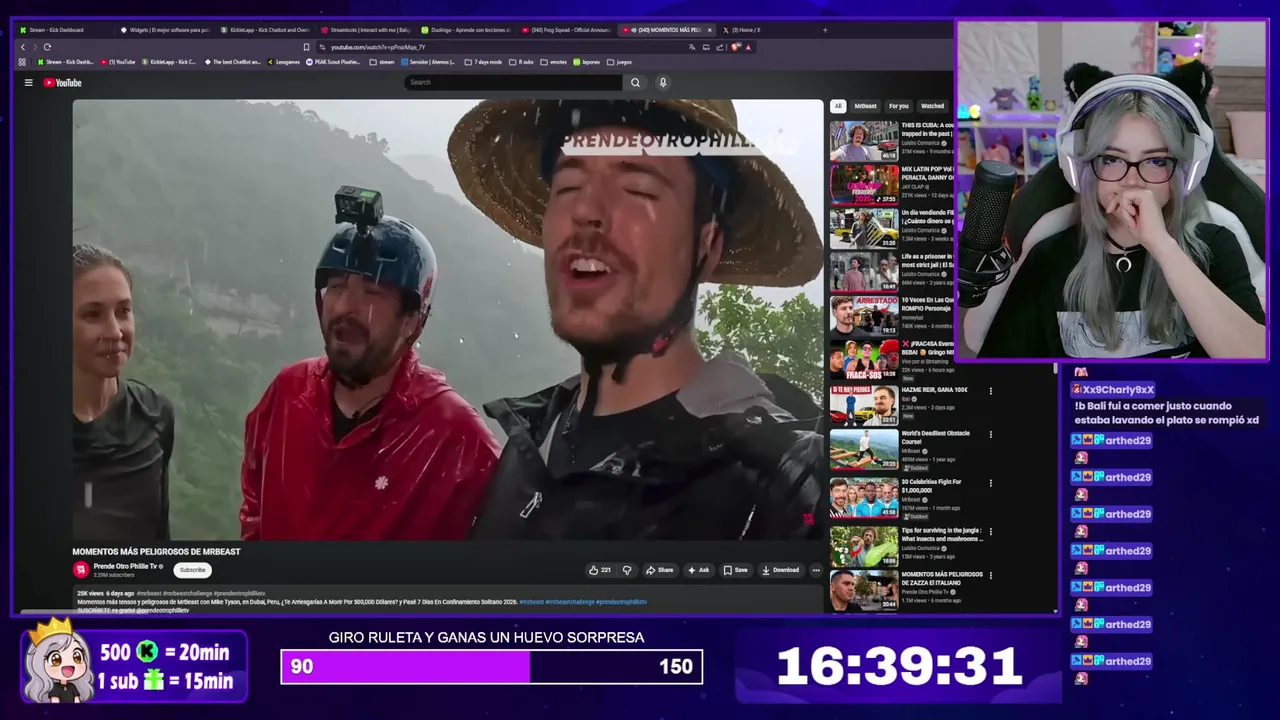Go back with the browser back arrow
Viewport: 1280px width, 720px height.
click(23, 47)
